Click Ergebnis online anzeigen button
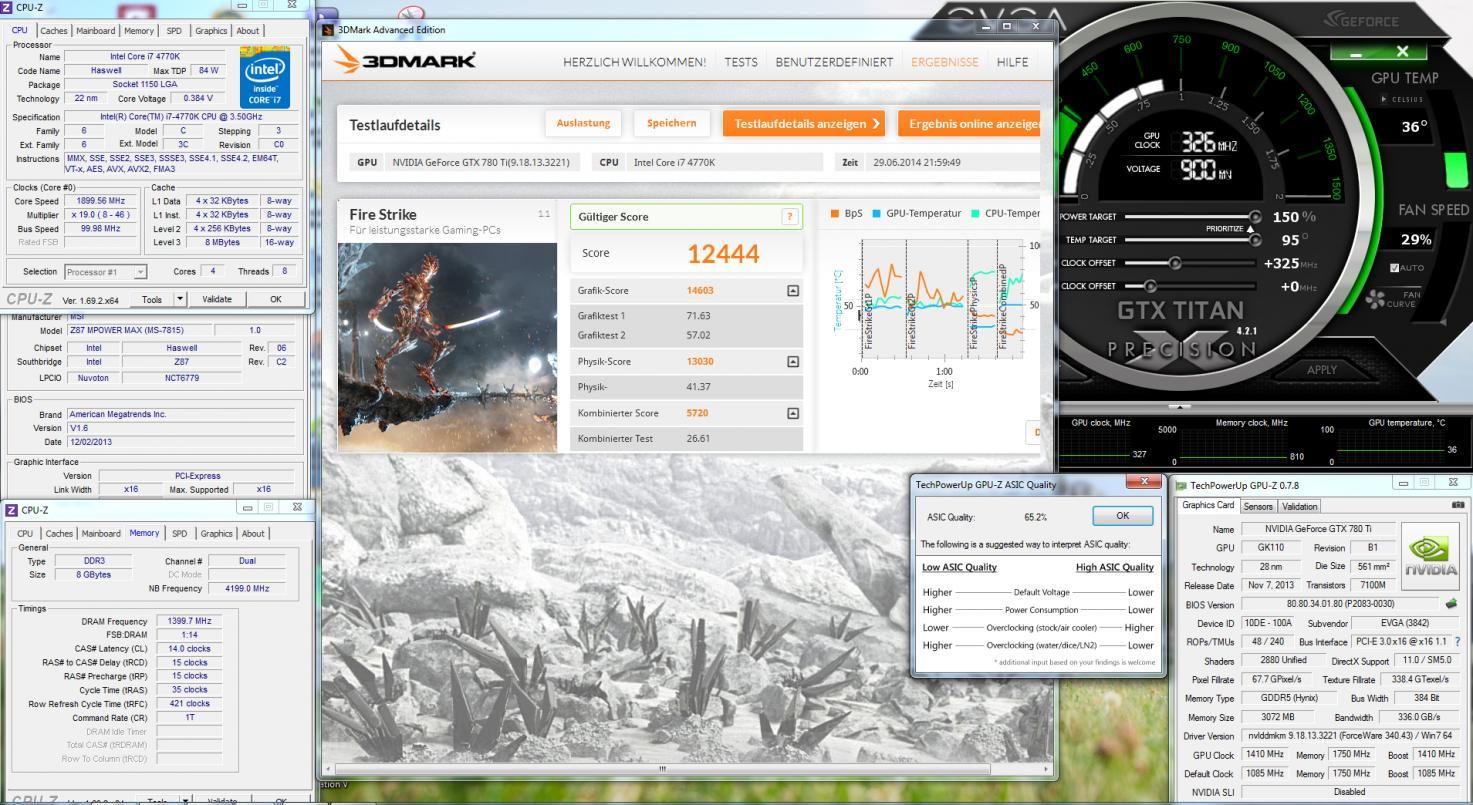 [x=969, y=124]
